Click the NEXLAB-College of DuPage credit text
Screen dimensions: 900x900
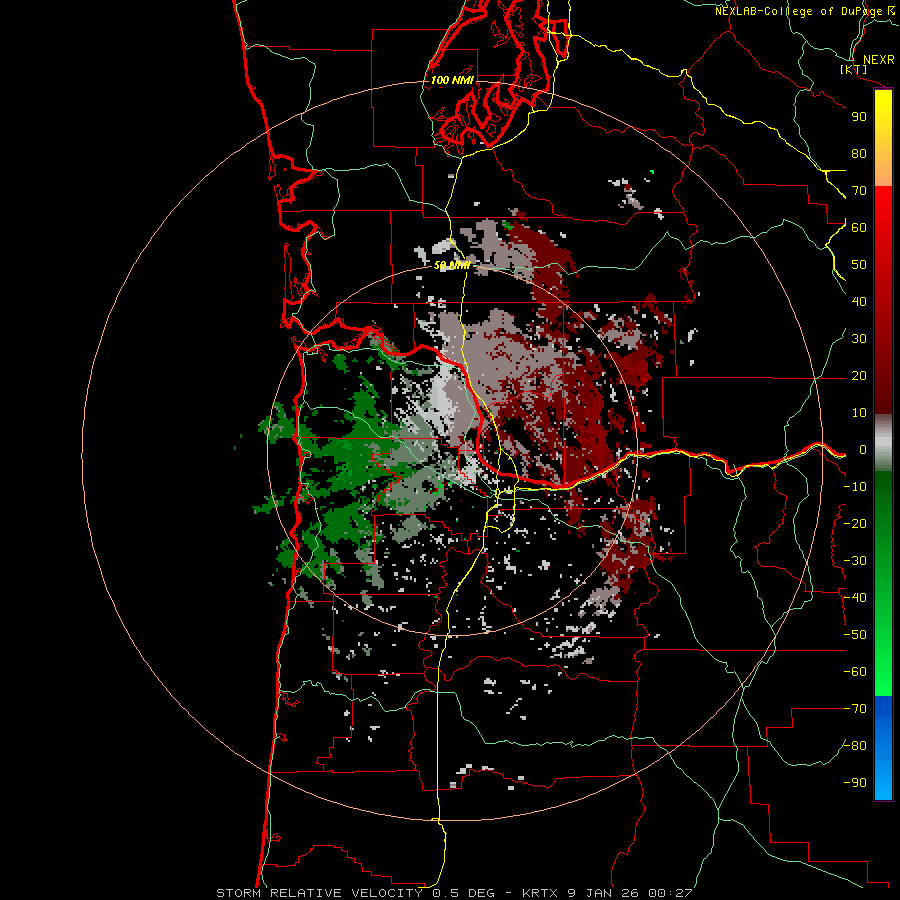(804, 11)
